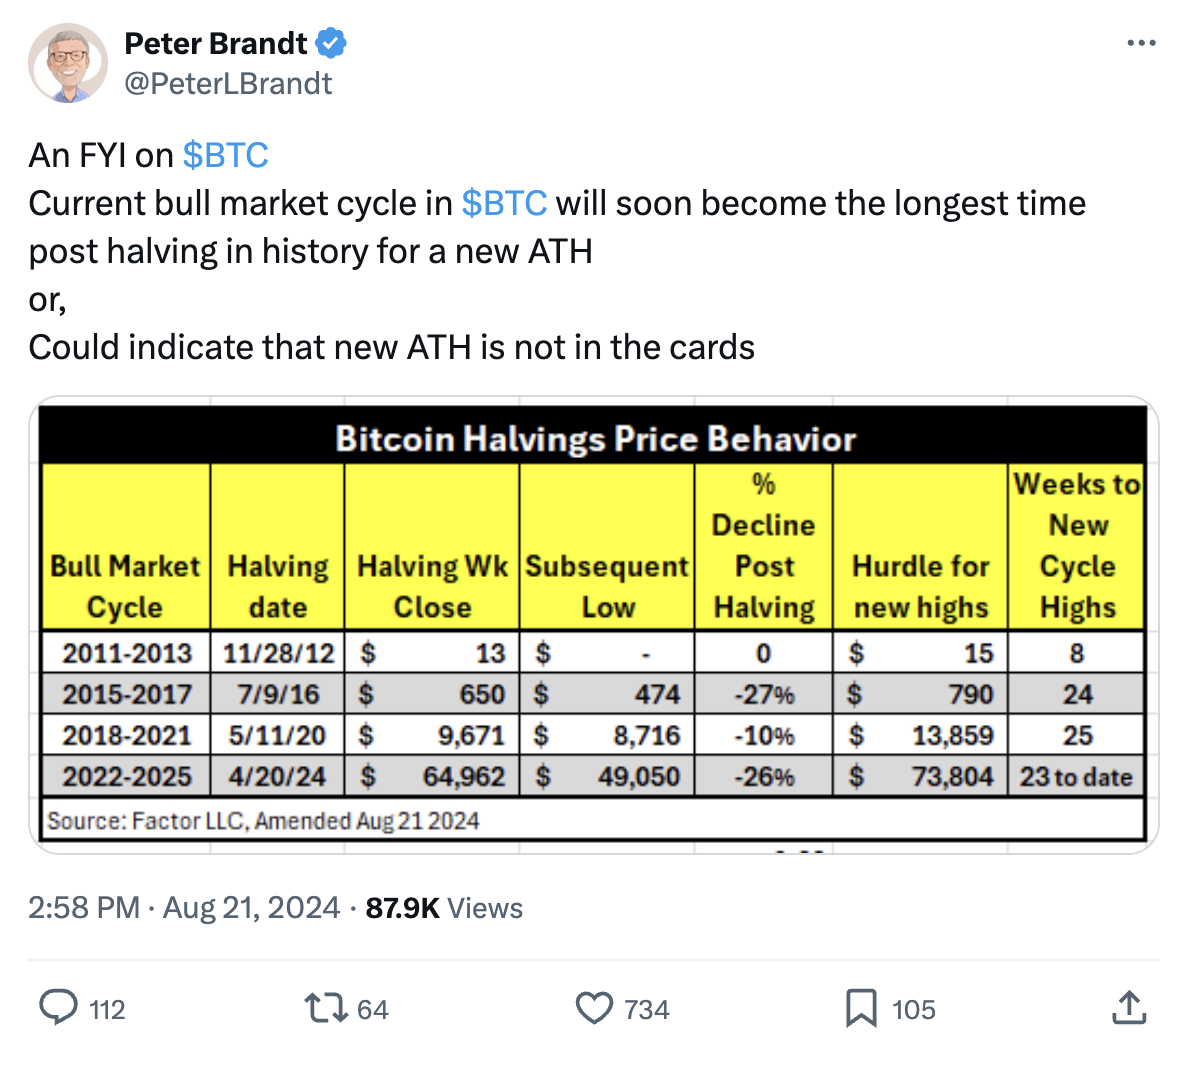Click the blue verified badge
The image size is (1179, 1065).
331,44
